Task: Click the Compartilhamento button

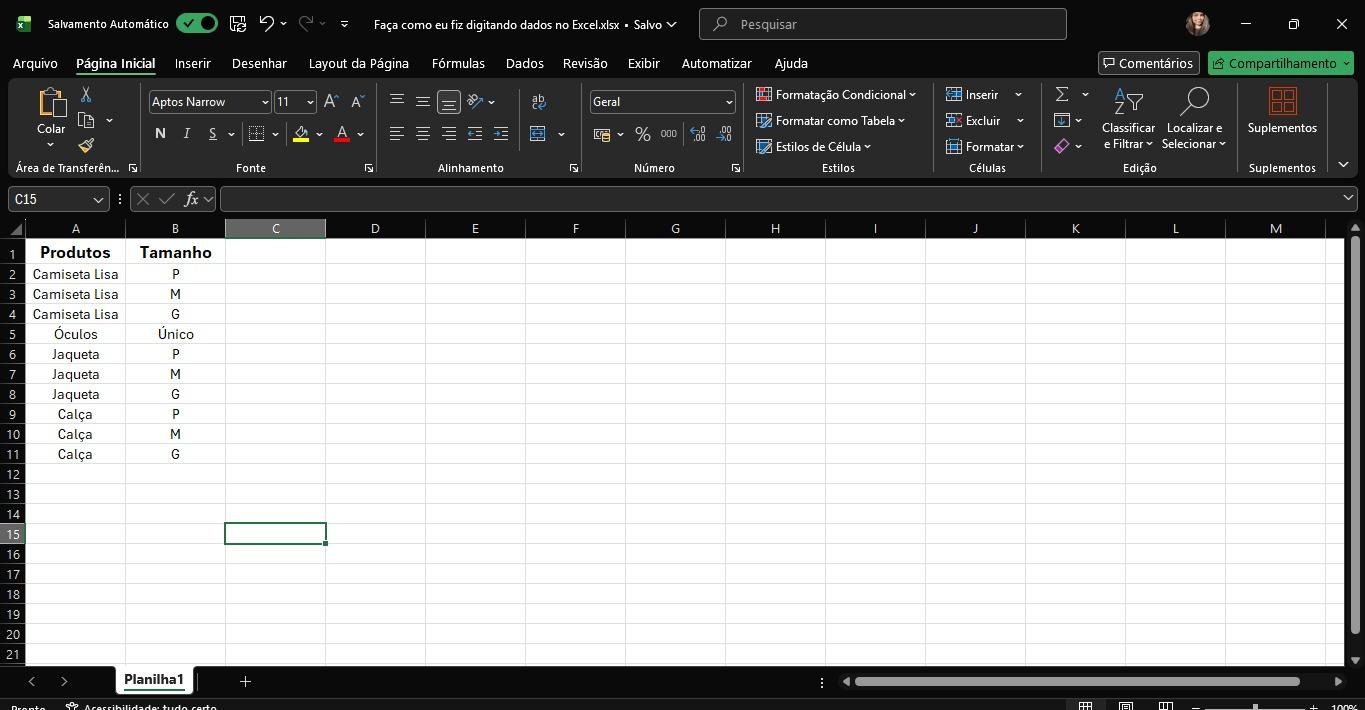Action: point(1281,63)
